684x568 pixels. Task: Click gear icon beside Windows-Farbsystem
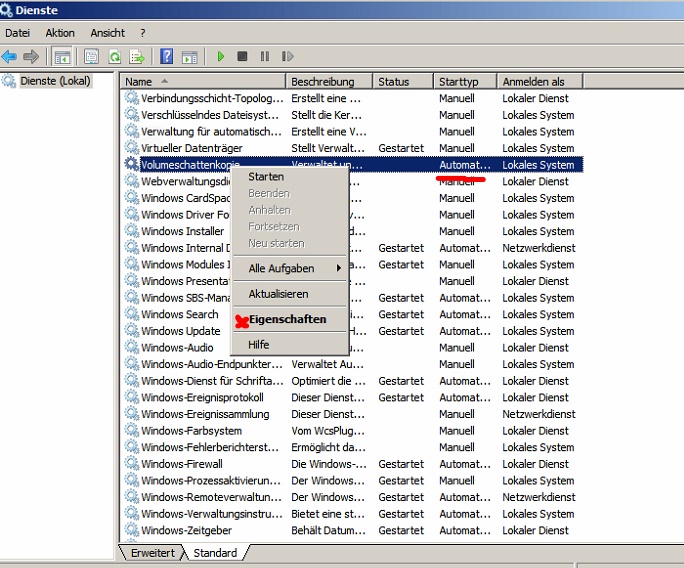(131, 430)
